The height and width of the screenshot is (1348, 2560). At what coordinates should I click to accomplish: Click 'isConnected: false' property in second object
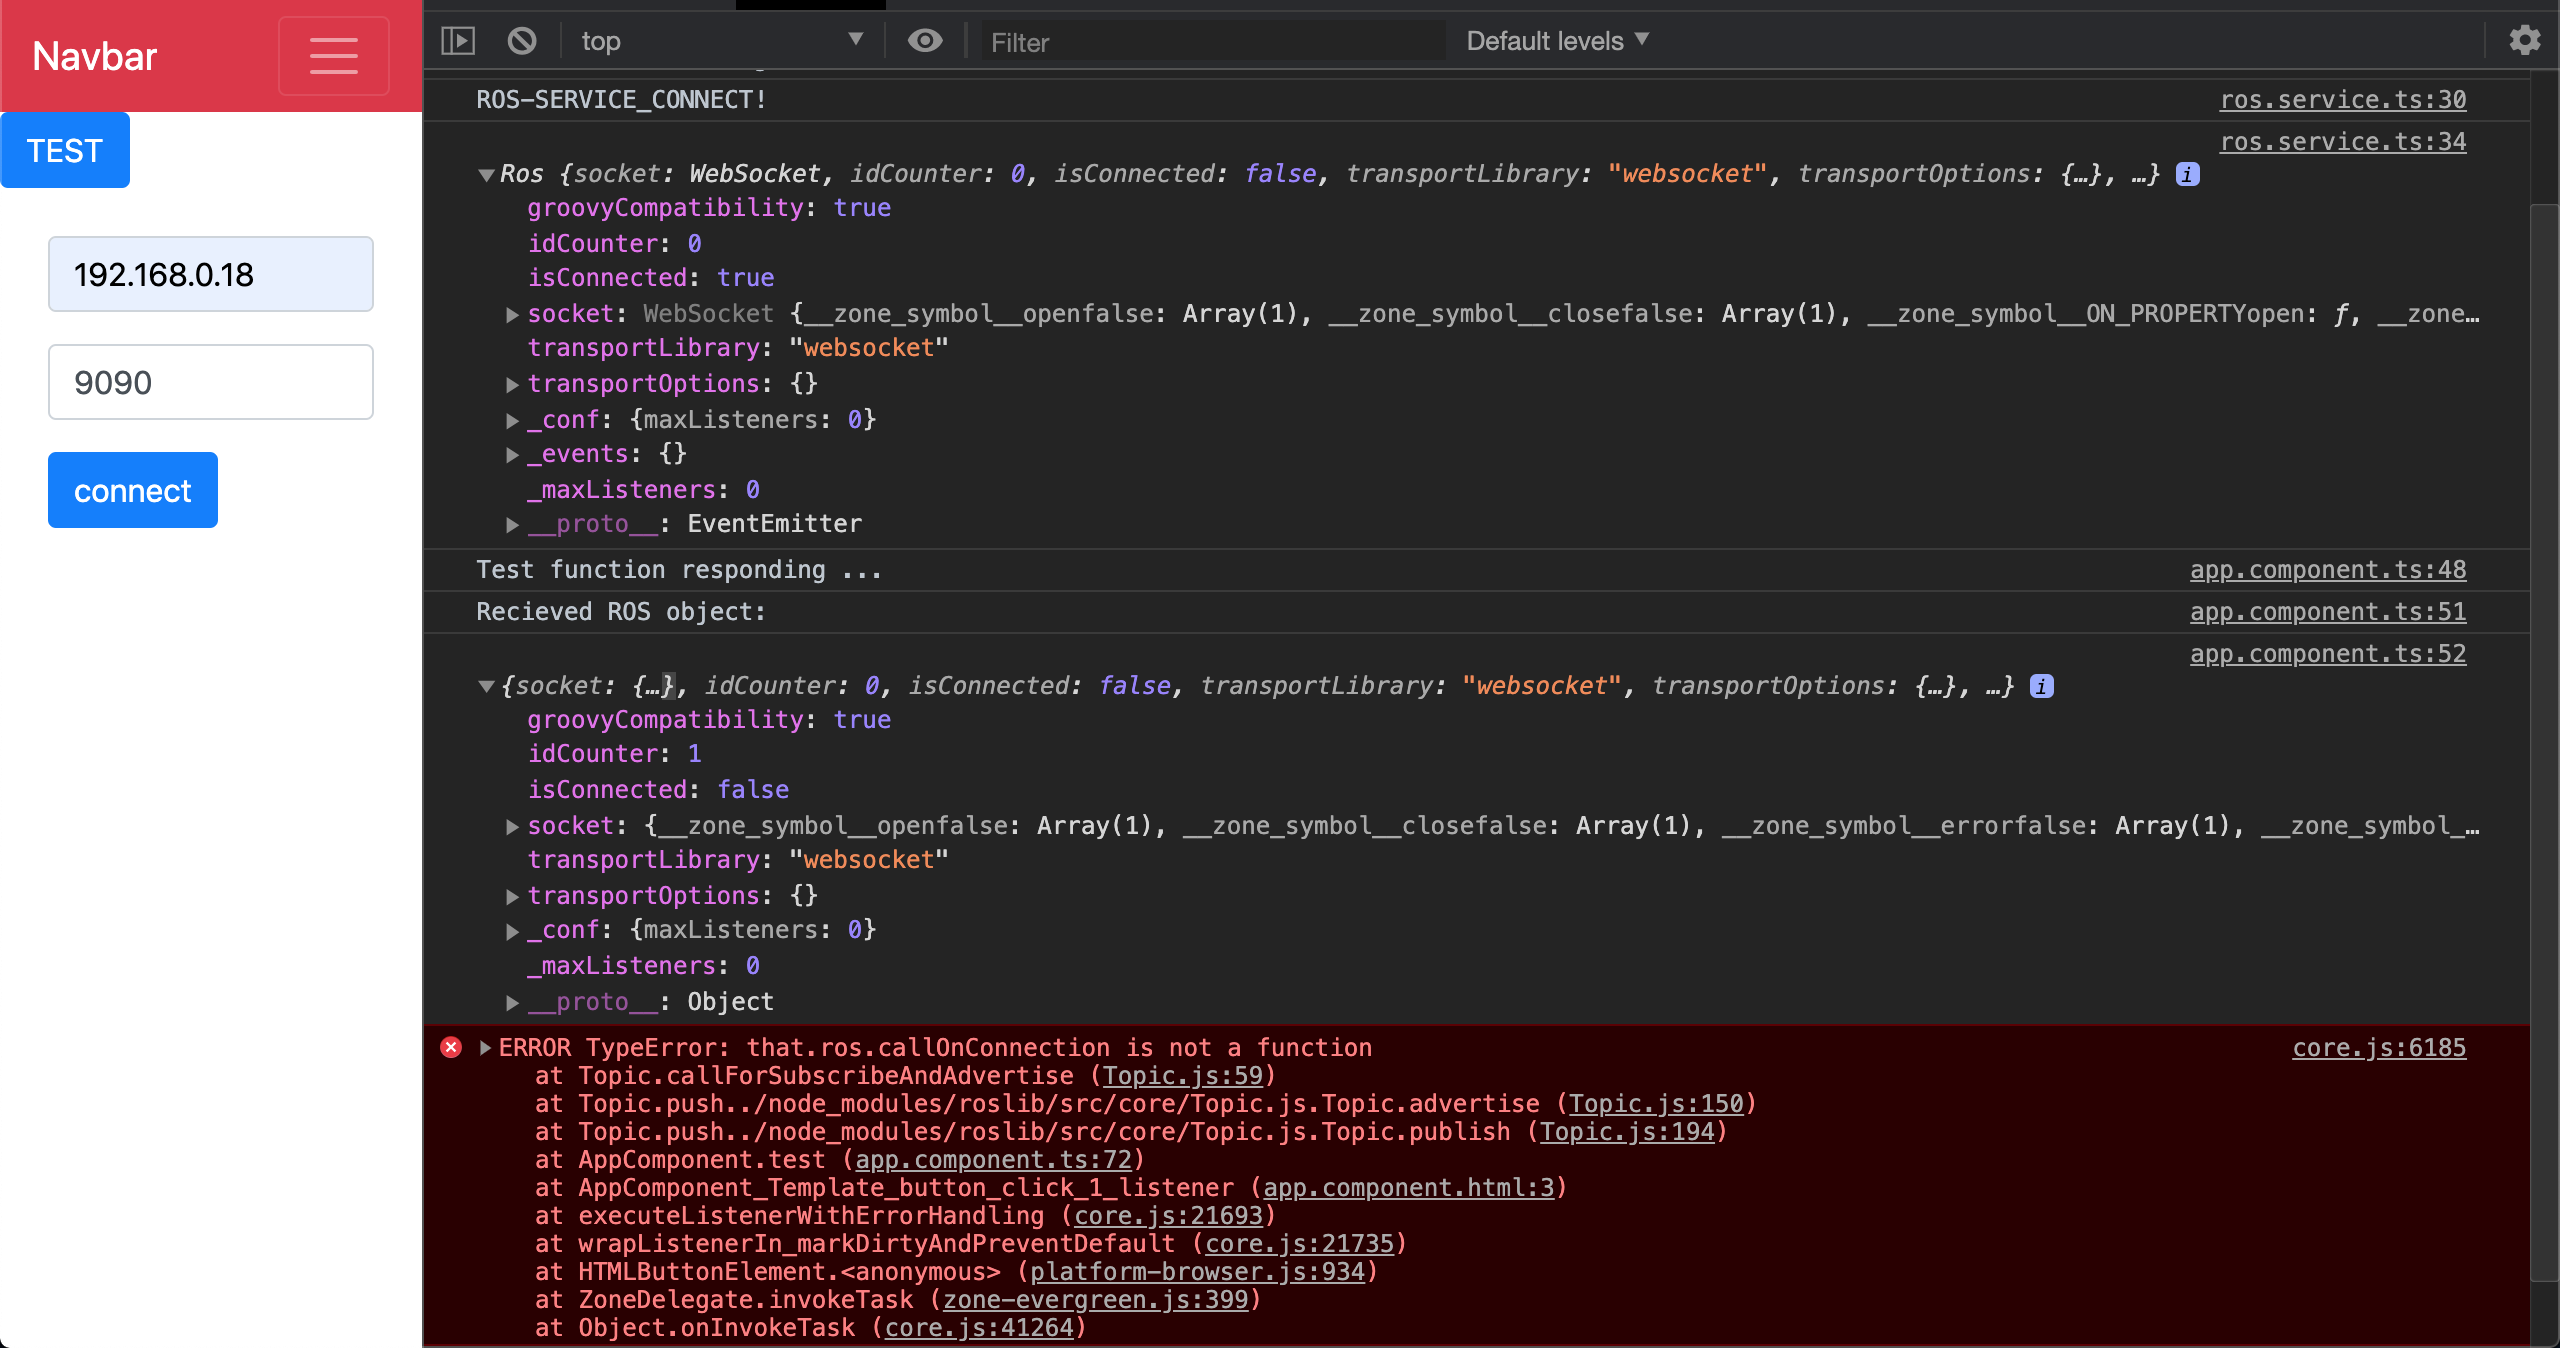click(x=658, y=789)
